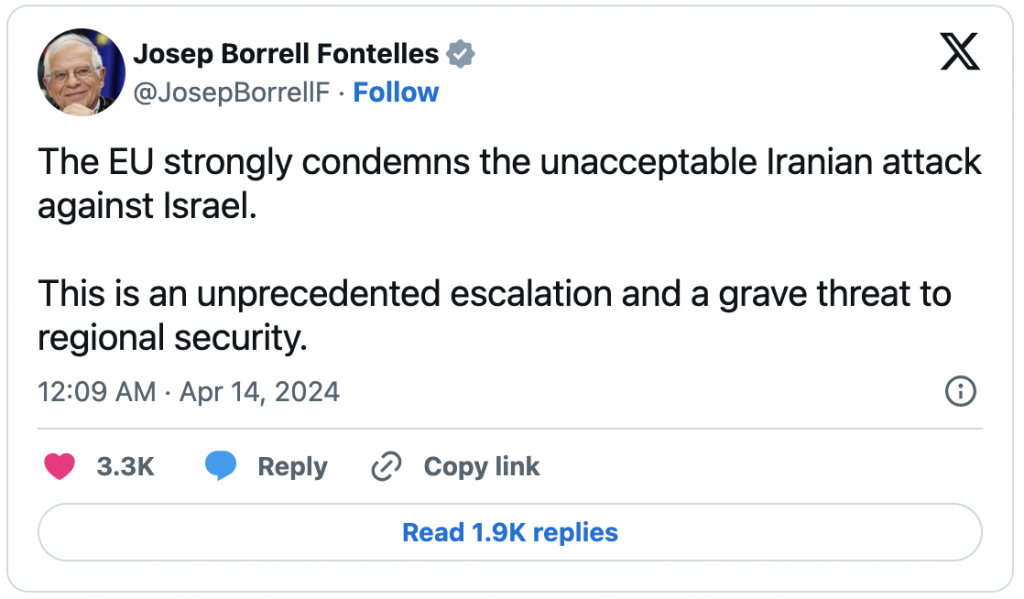Click the blue verified badge beside the name
The width and height of the screenshot is (1024, 599).
[x=459, y=54]
